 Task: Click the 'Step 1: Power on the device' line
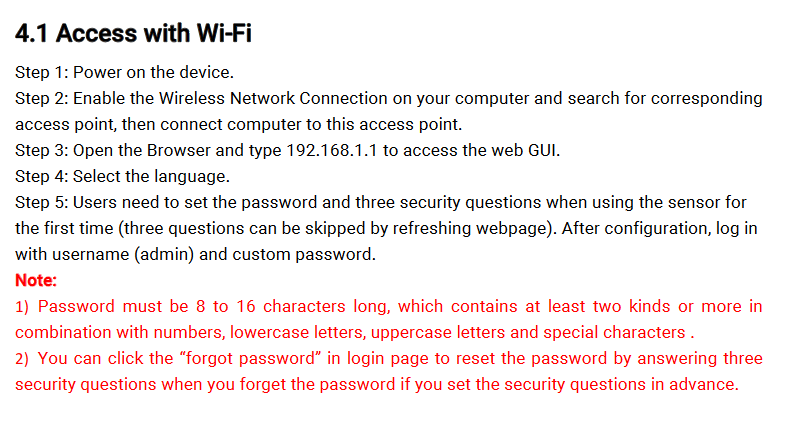124,72
